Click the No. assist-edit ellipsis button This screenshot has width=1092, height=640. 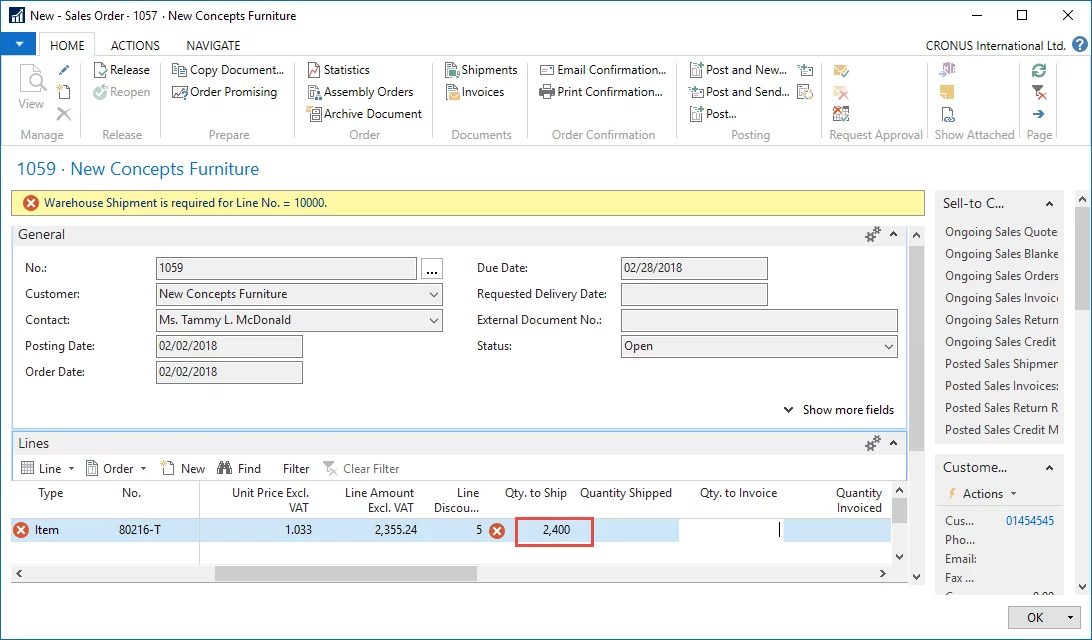(431, 269)
